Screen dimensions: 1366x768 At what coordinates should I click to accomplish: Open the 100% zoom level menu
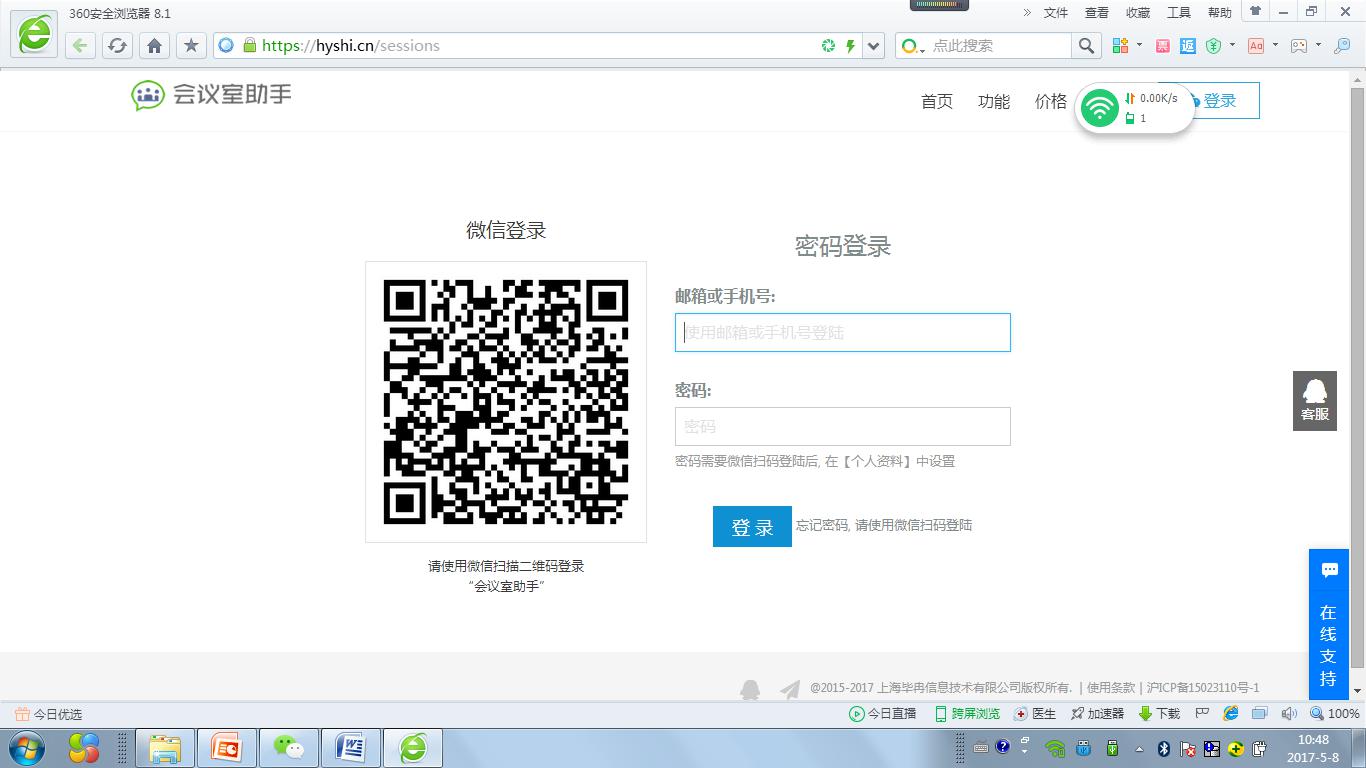point(1335,714)
